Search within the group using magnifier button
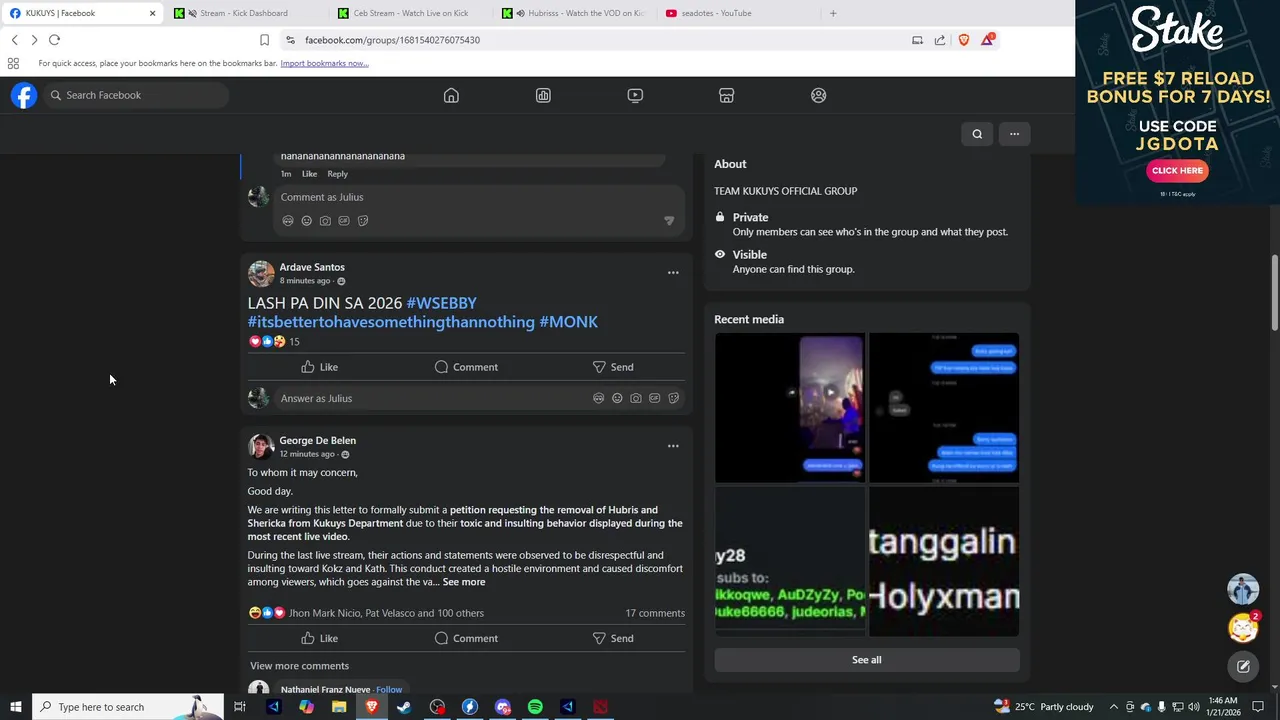This screenshot has width=1280, height=720. [x=977, y=134]
